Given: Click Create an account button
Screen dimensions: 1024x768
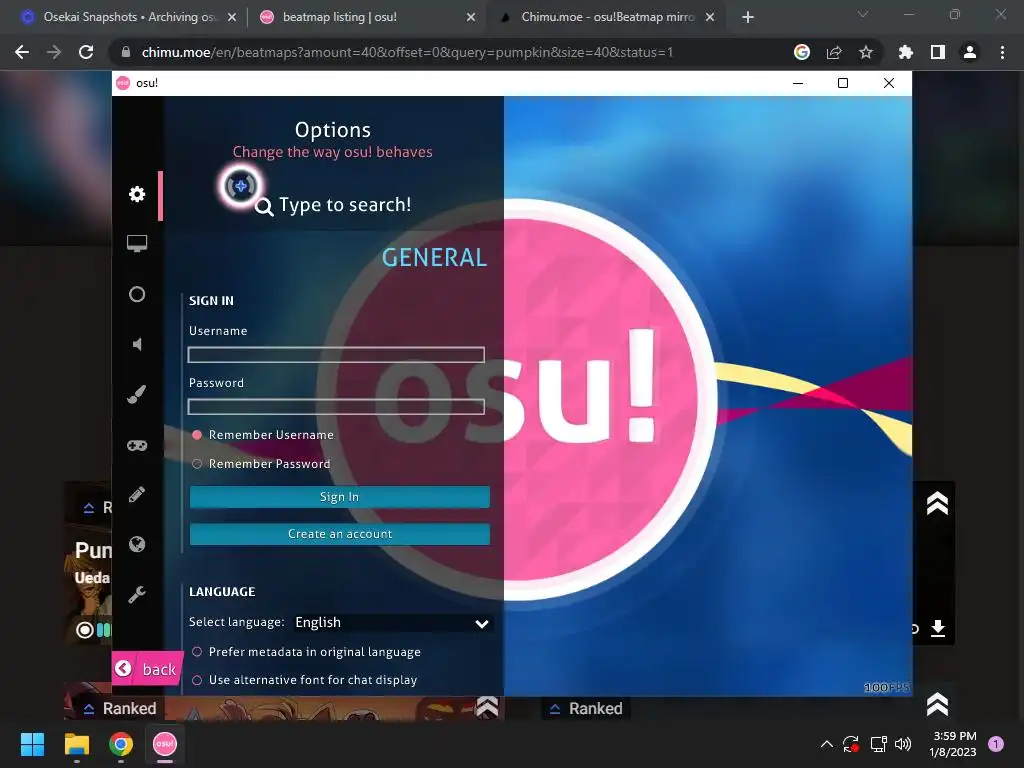Looking at the screenshot, I should click(x=340, y=534).
